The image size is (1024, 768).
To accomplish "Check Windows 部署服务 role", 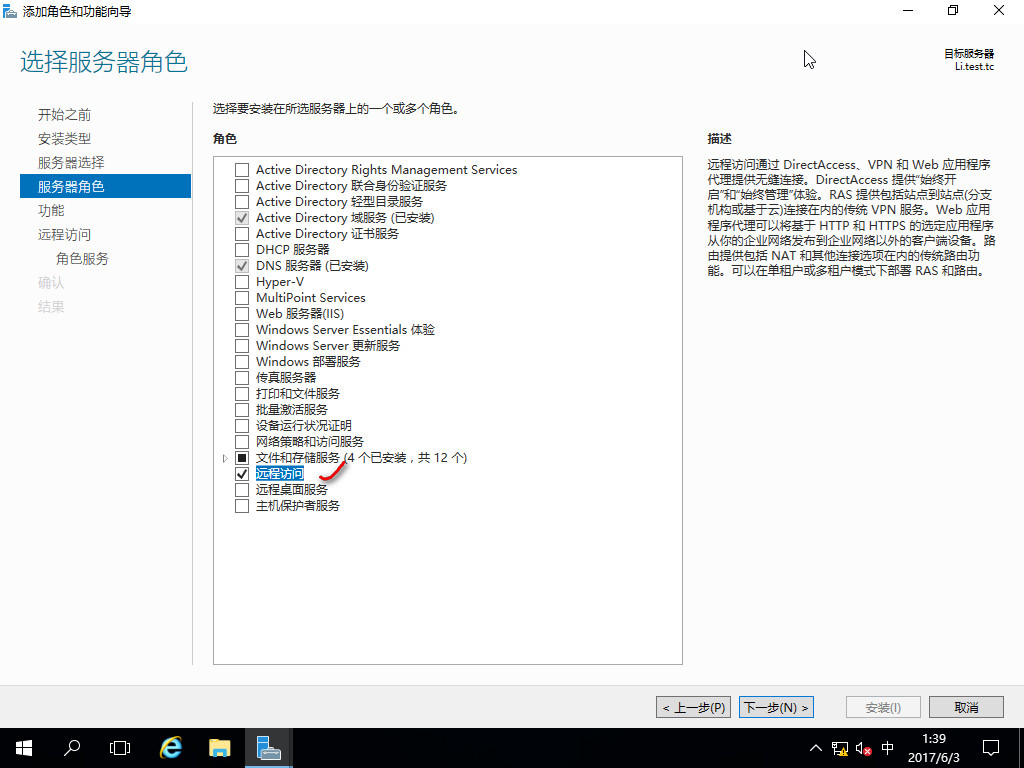I will (x=242, y=362).
